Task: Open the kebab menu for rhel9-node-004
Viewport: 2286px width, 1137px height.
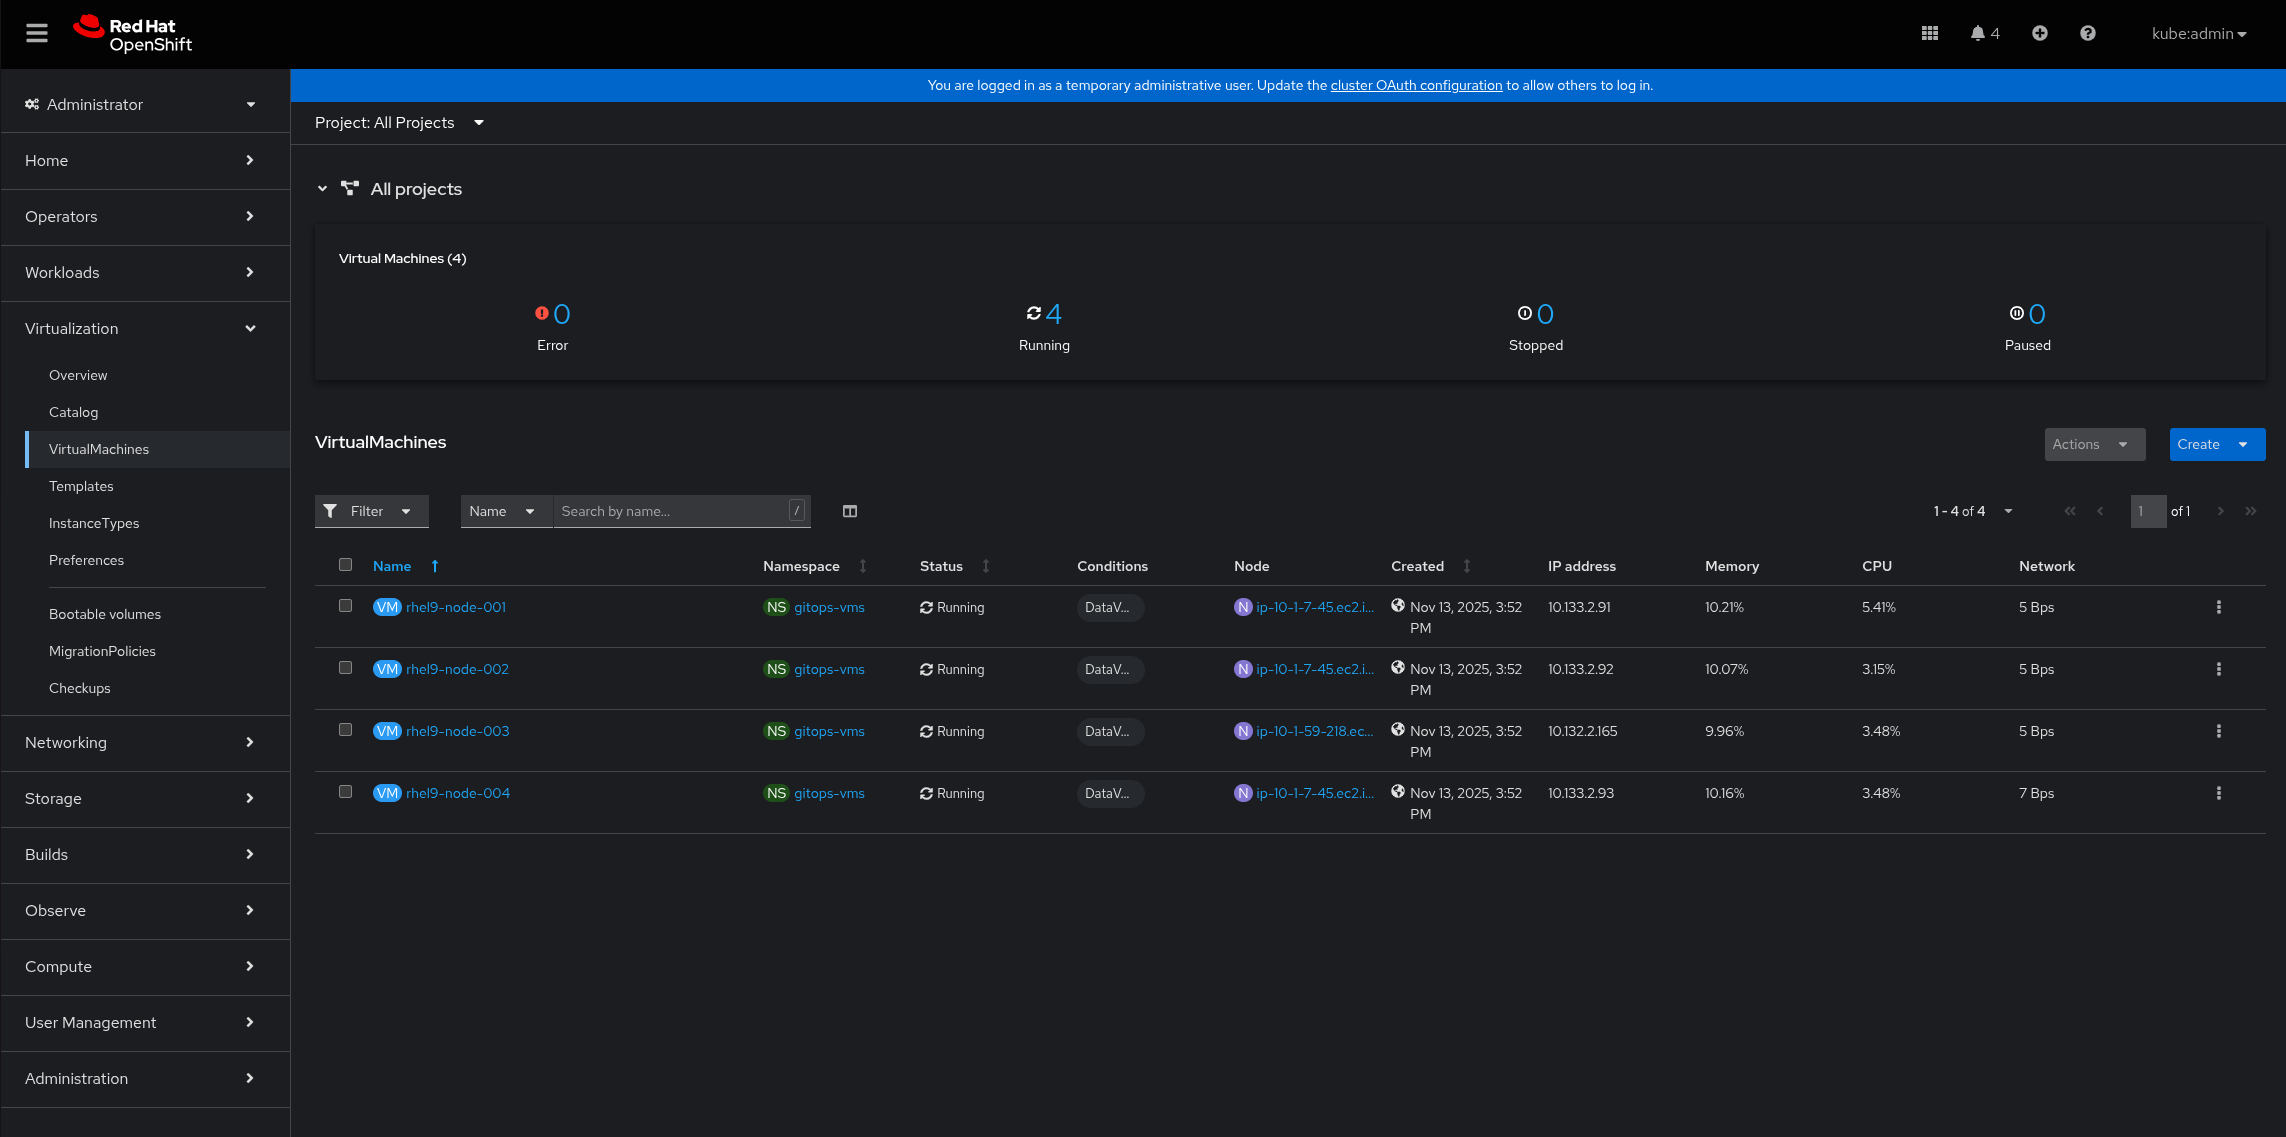Action: (x=2219, y=792)
